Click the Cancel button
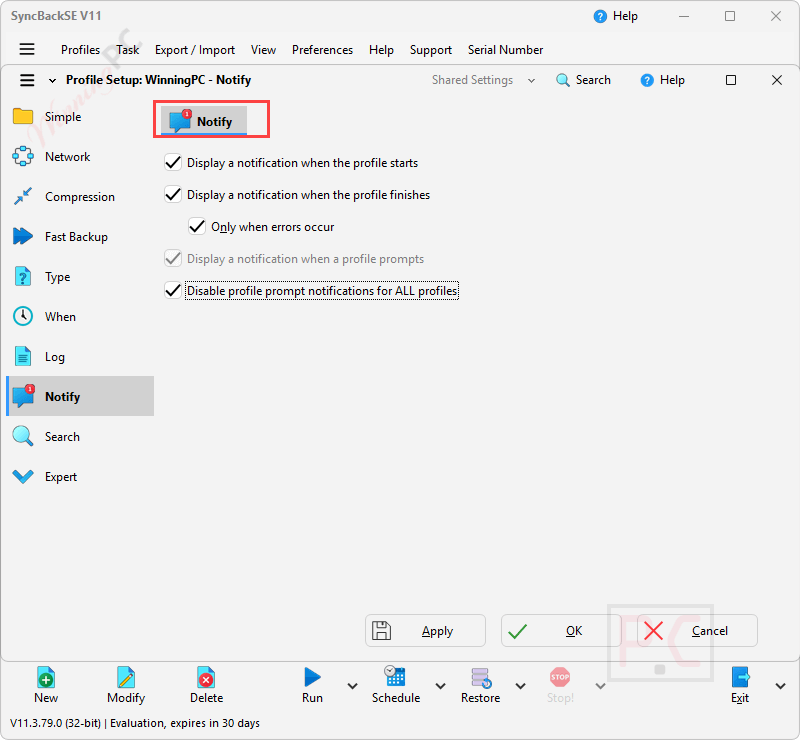Screen dimensions: 800x740 coord(697,631)
